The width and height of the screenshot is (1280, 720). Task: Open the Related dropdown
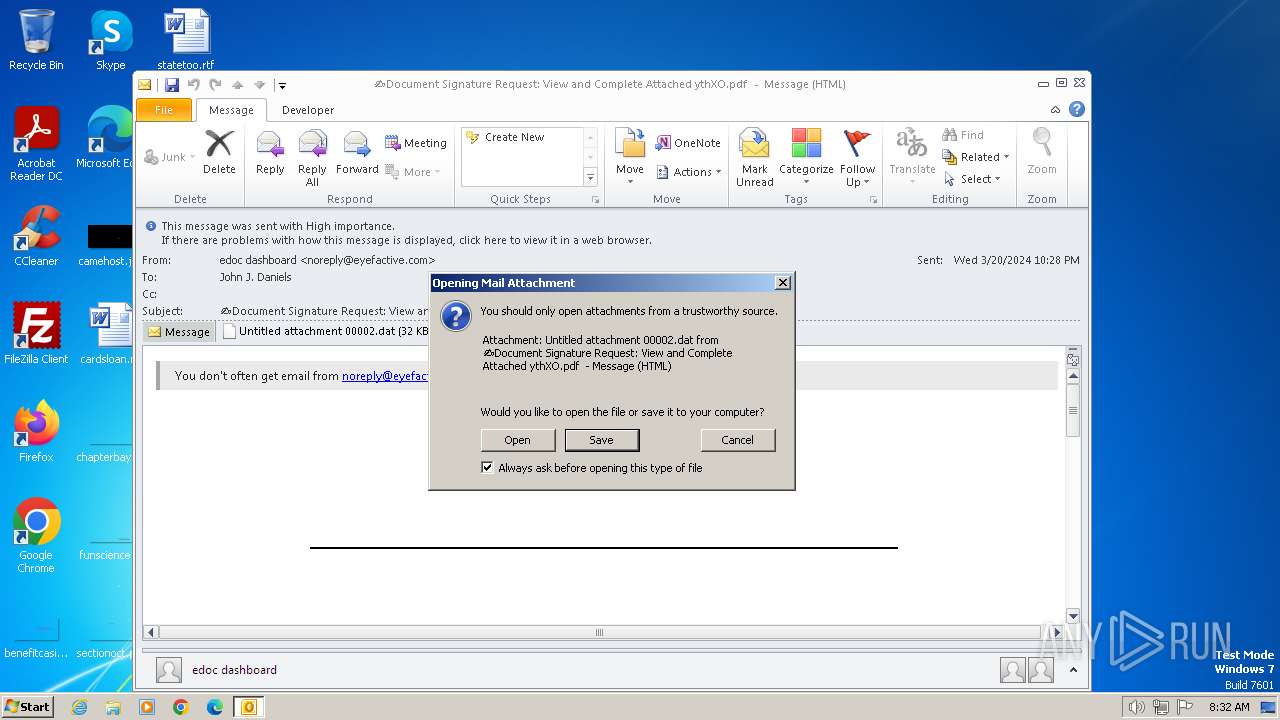tap(976, 157)
